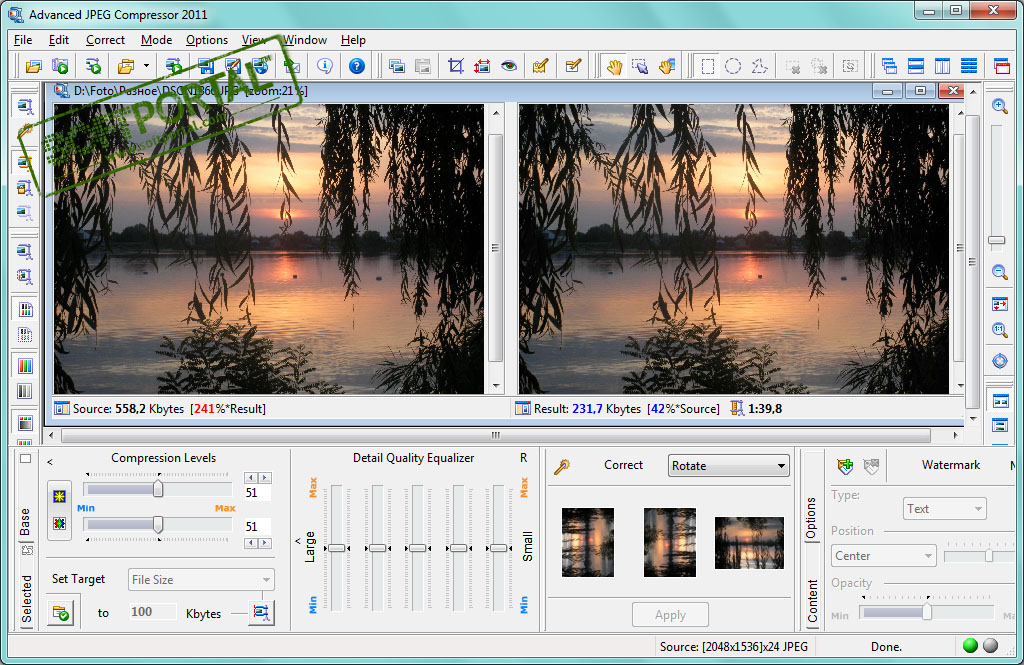Click the stopwatch download time icon
This screenshot has width=1024, height=665.
(x=737, y=409)
